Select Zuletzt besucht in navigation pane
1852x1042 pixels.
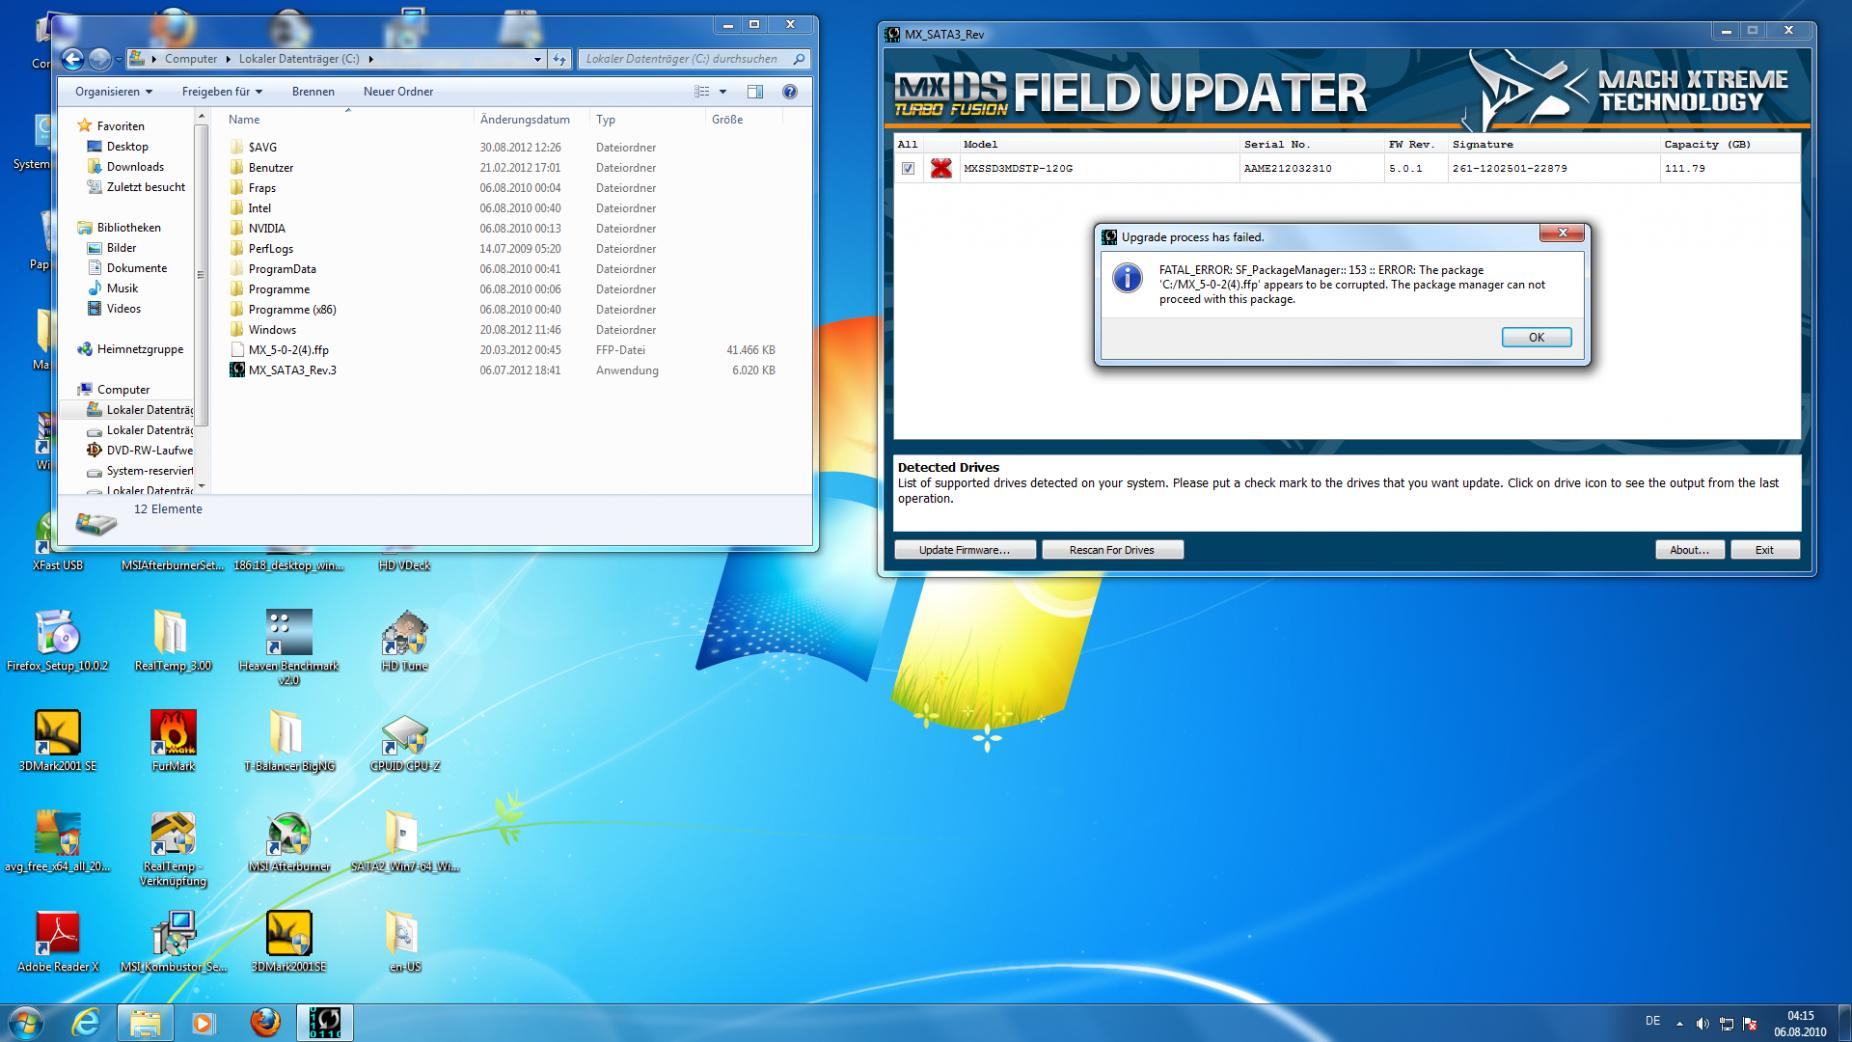point(146,187)
